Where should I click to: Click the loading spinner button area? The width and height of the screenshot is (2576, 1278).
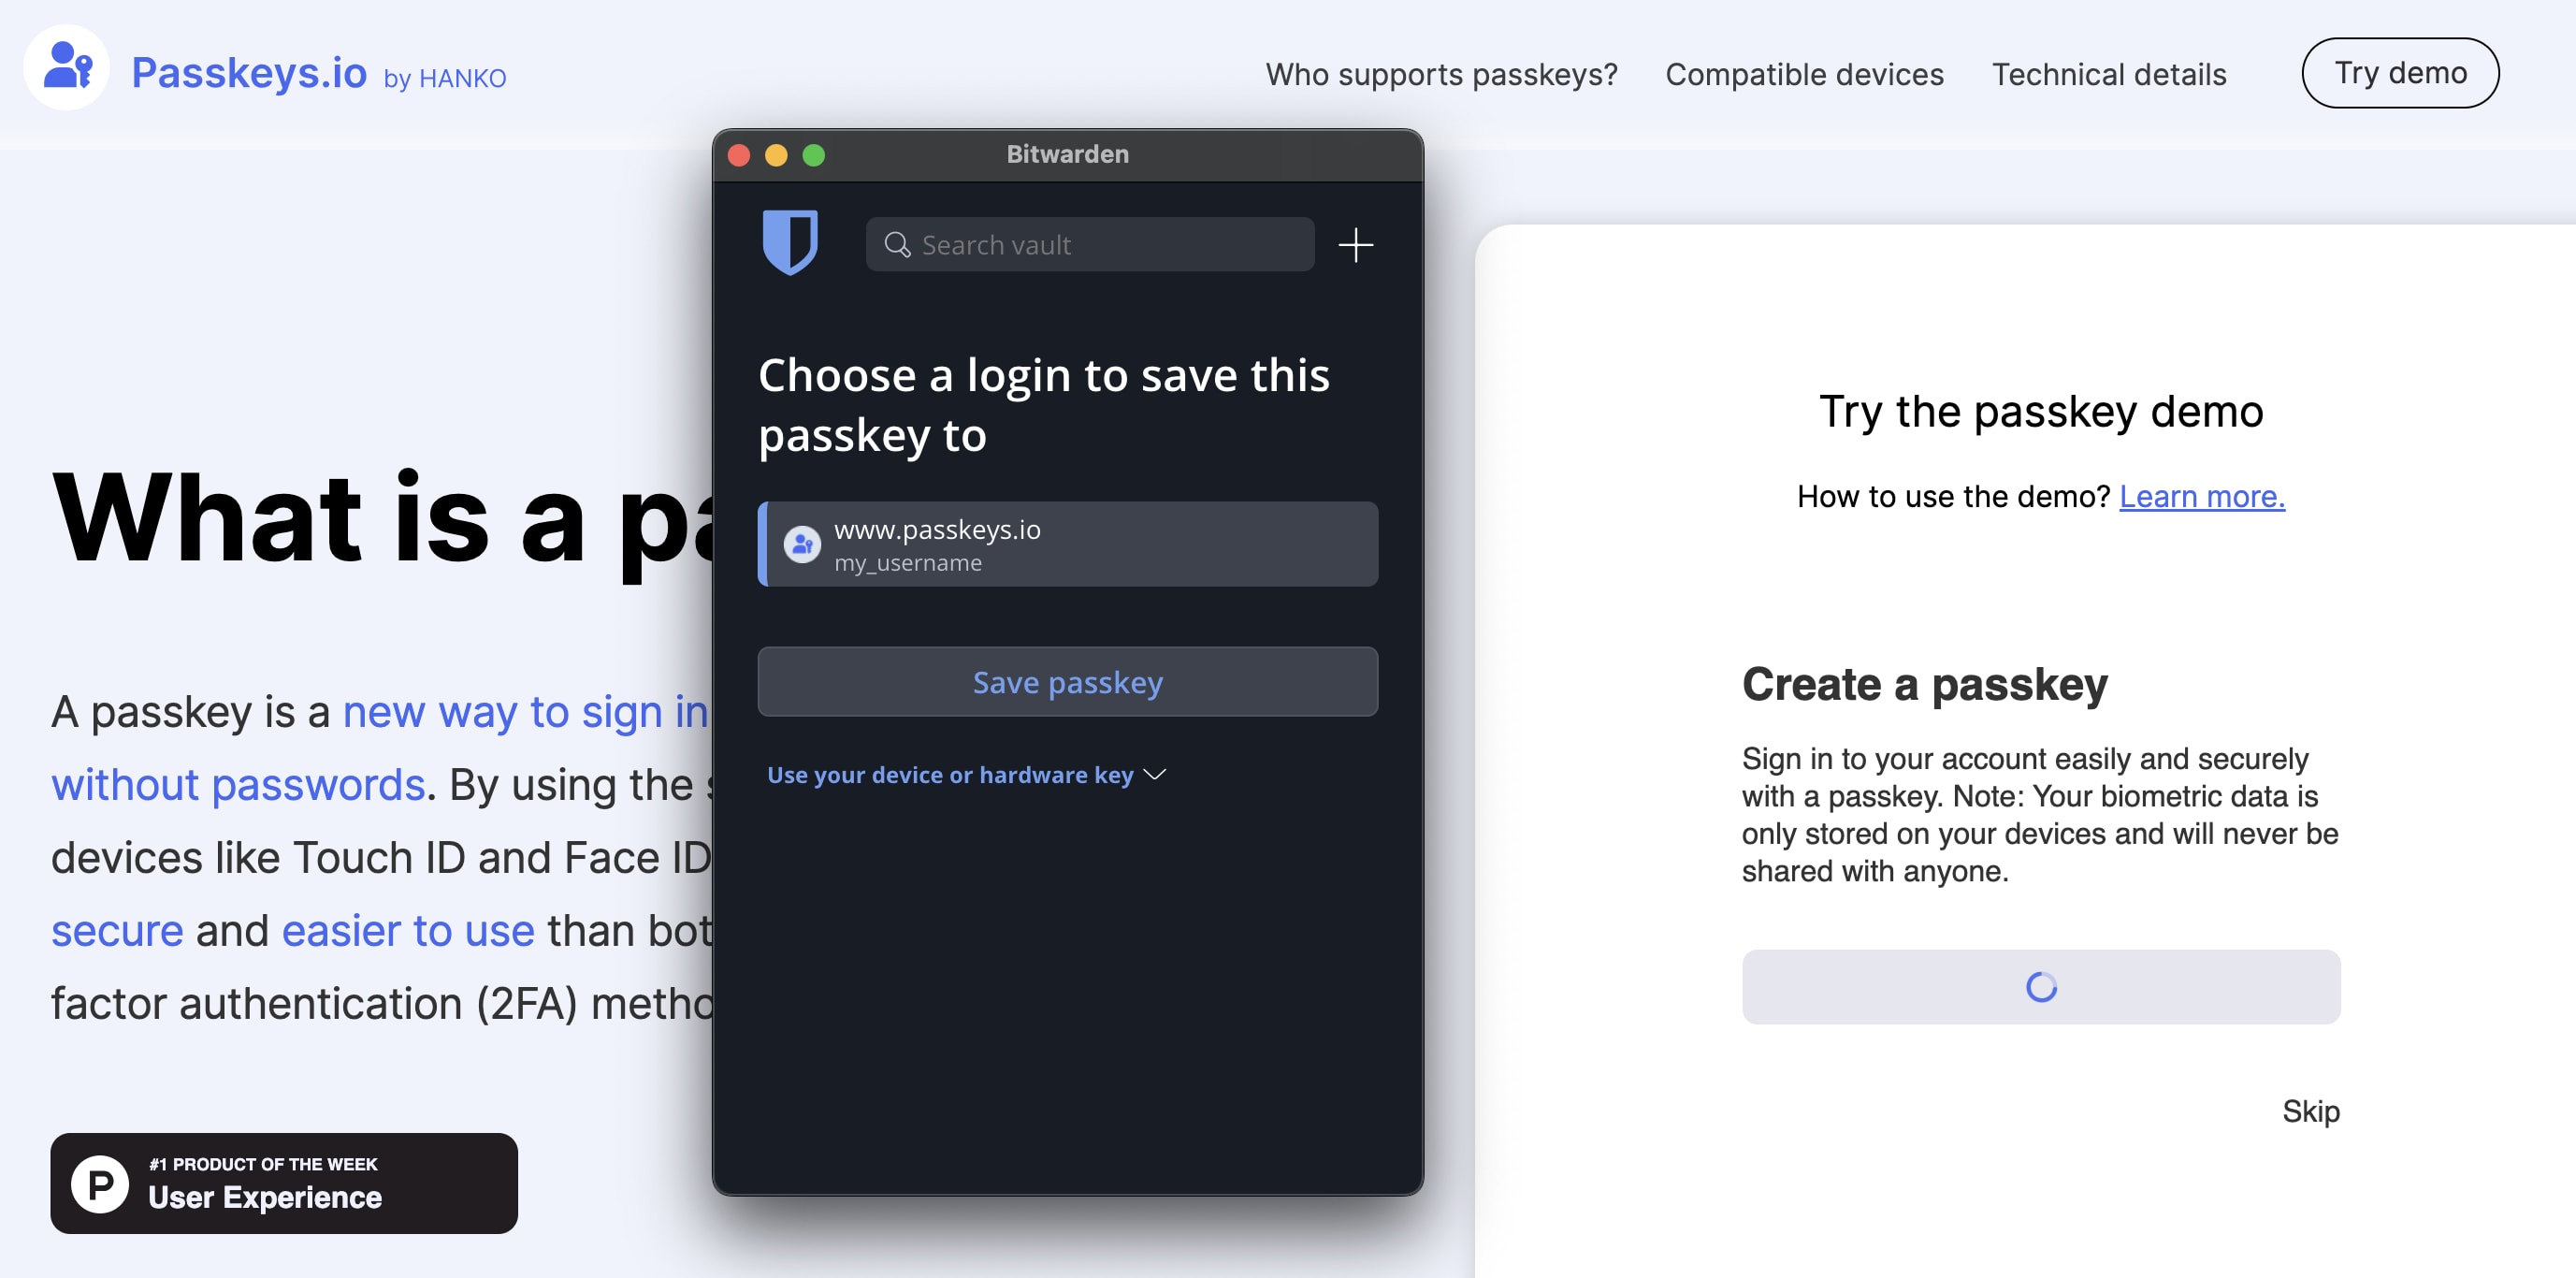[x=2040, y=985]
